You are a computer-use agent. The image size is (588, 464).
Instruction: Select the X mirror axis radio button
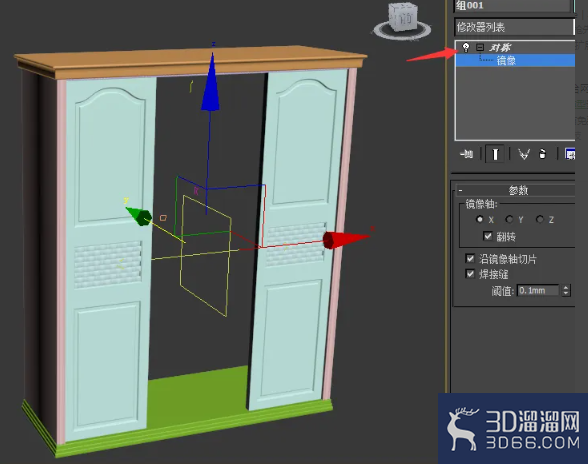479,219
